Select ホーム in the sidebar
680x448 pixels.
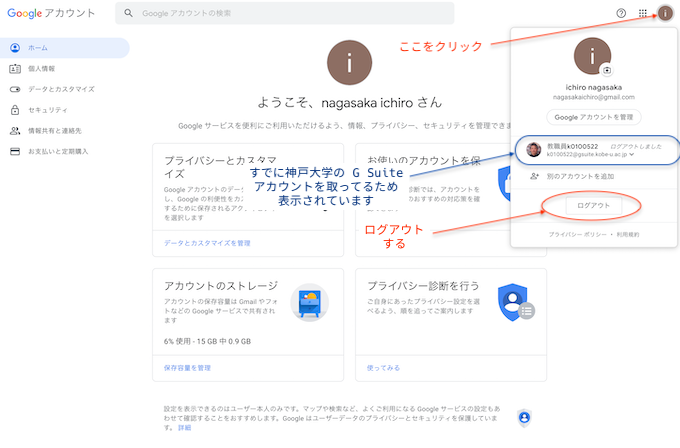pyautogui.click(x=65, y=48)
